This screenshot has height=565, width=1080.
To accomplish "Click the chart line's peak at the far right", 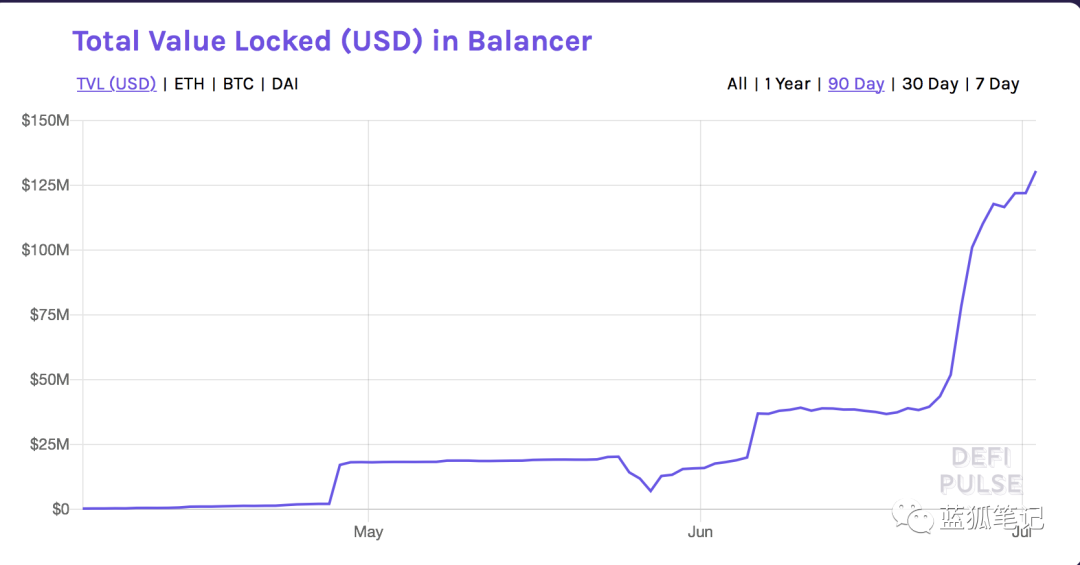I will (x=1035, y=172).
